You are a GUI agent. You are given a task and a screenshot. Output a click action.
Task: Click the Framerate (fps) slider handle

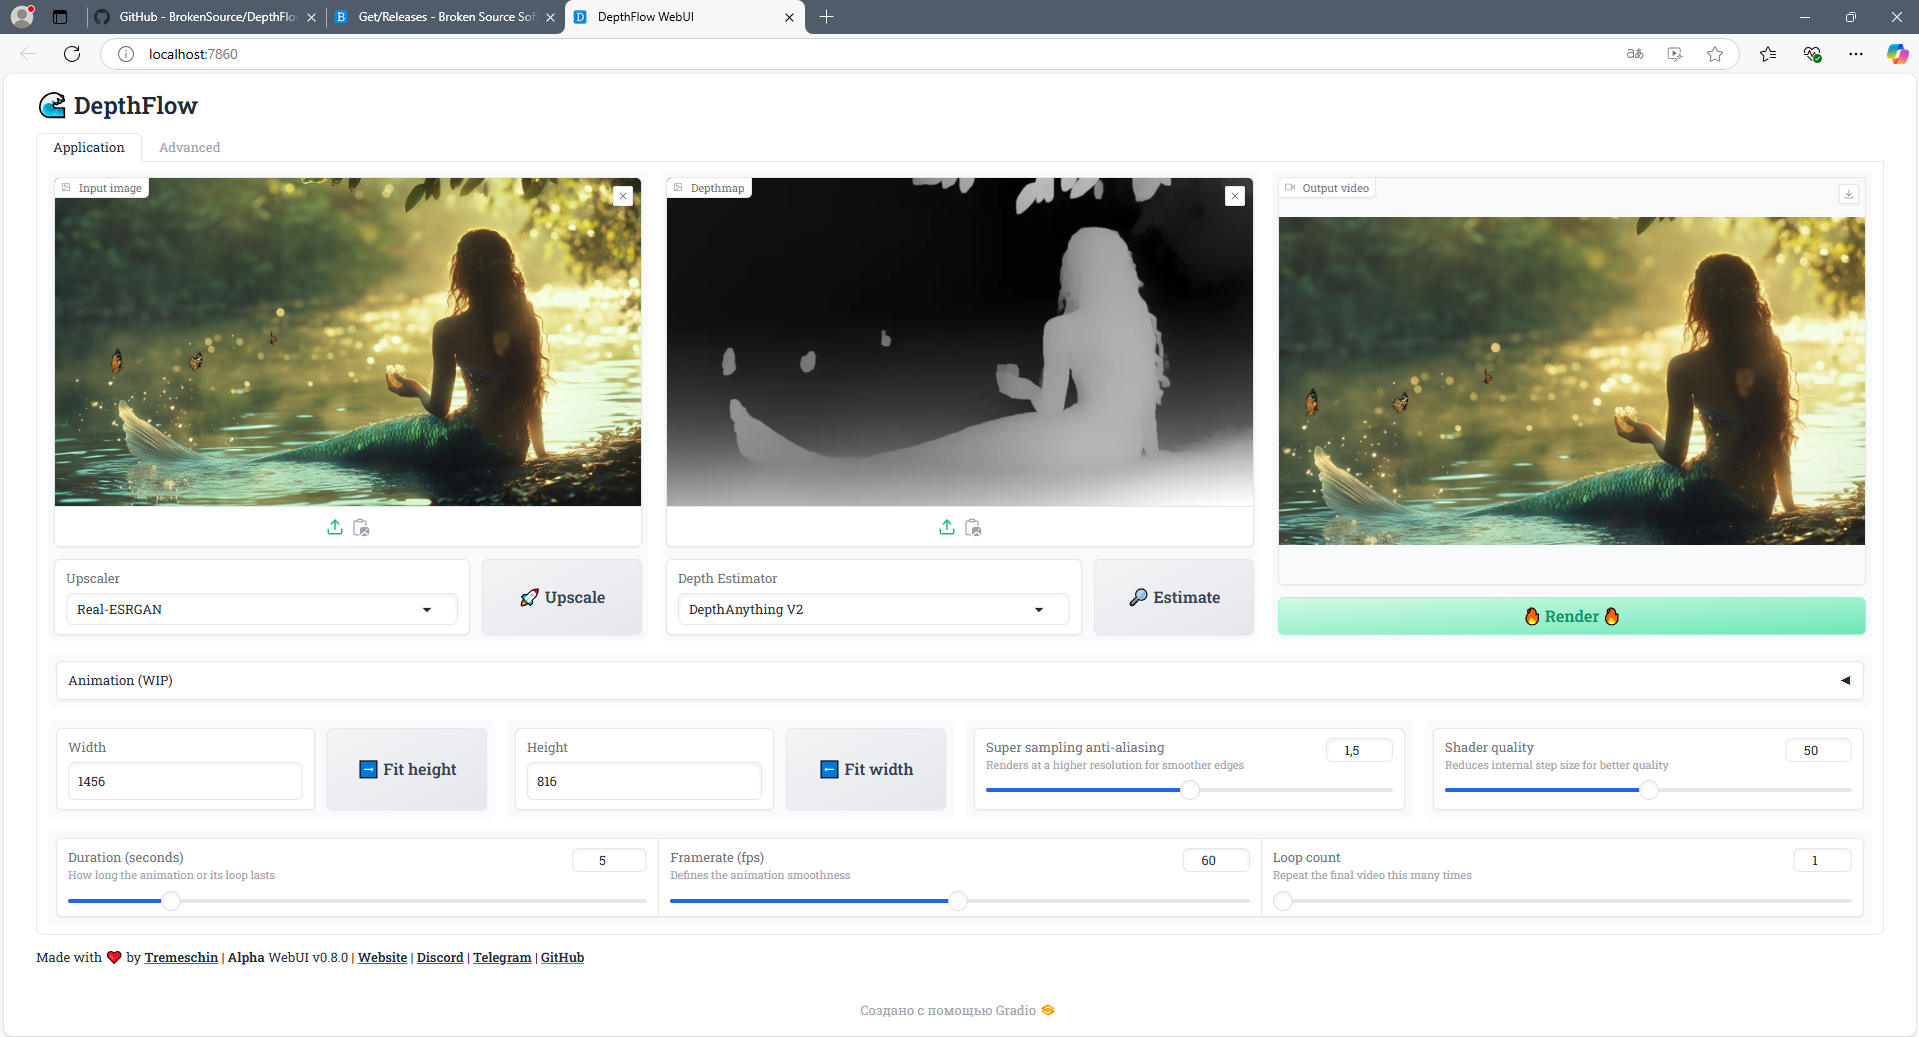point(958,901)
